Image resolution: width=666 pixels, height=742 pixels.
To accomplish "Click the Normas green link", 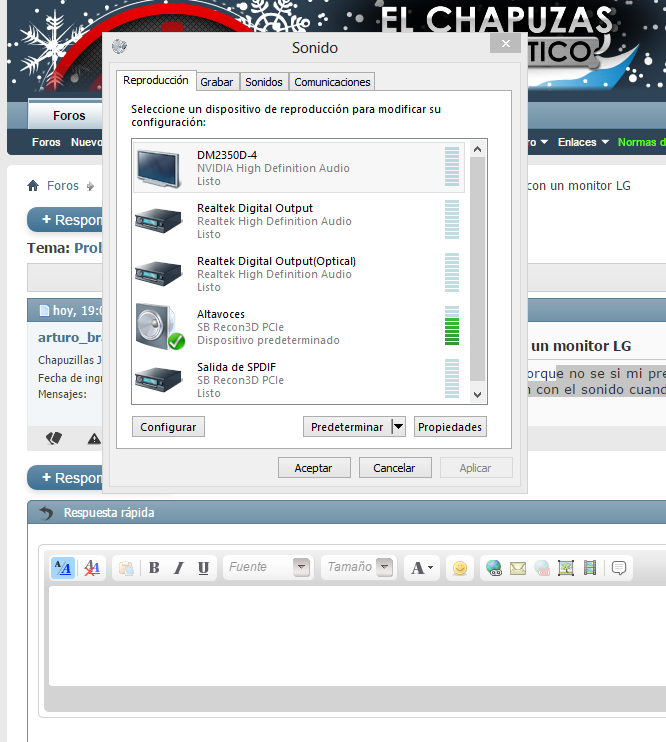I will (642, 142).
